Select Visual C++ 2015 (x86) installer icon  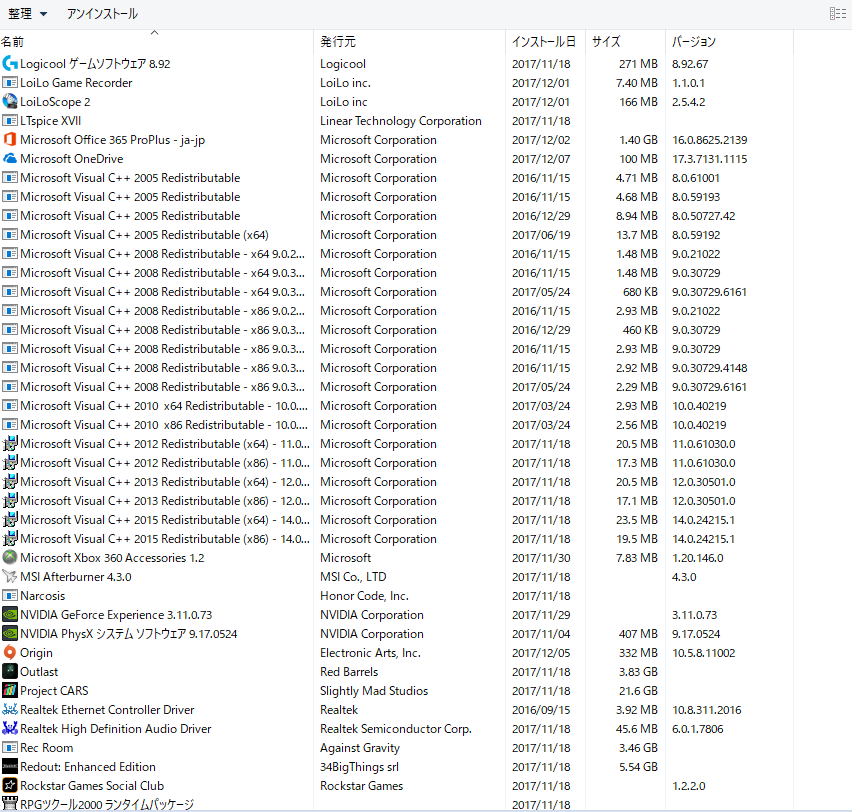(10, 539)
